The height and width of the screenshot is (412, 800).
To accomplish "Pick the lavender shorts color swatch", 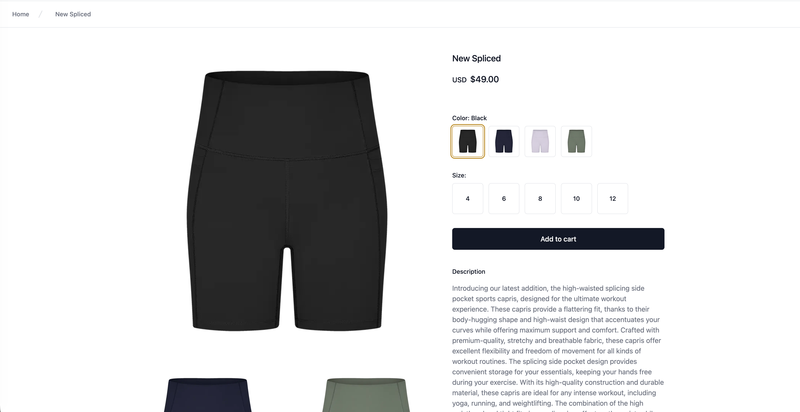I will tap(540, 141).
